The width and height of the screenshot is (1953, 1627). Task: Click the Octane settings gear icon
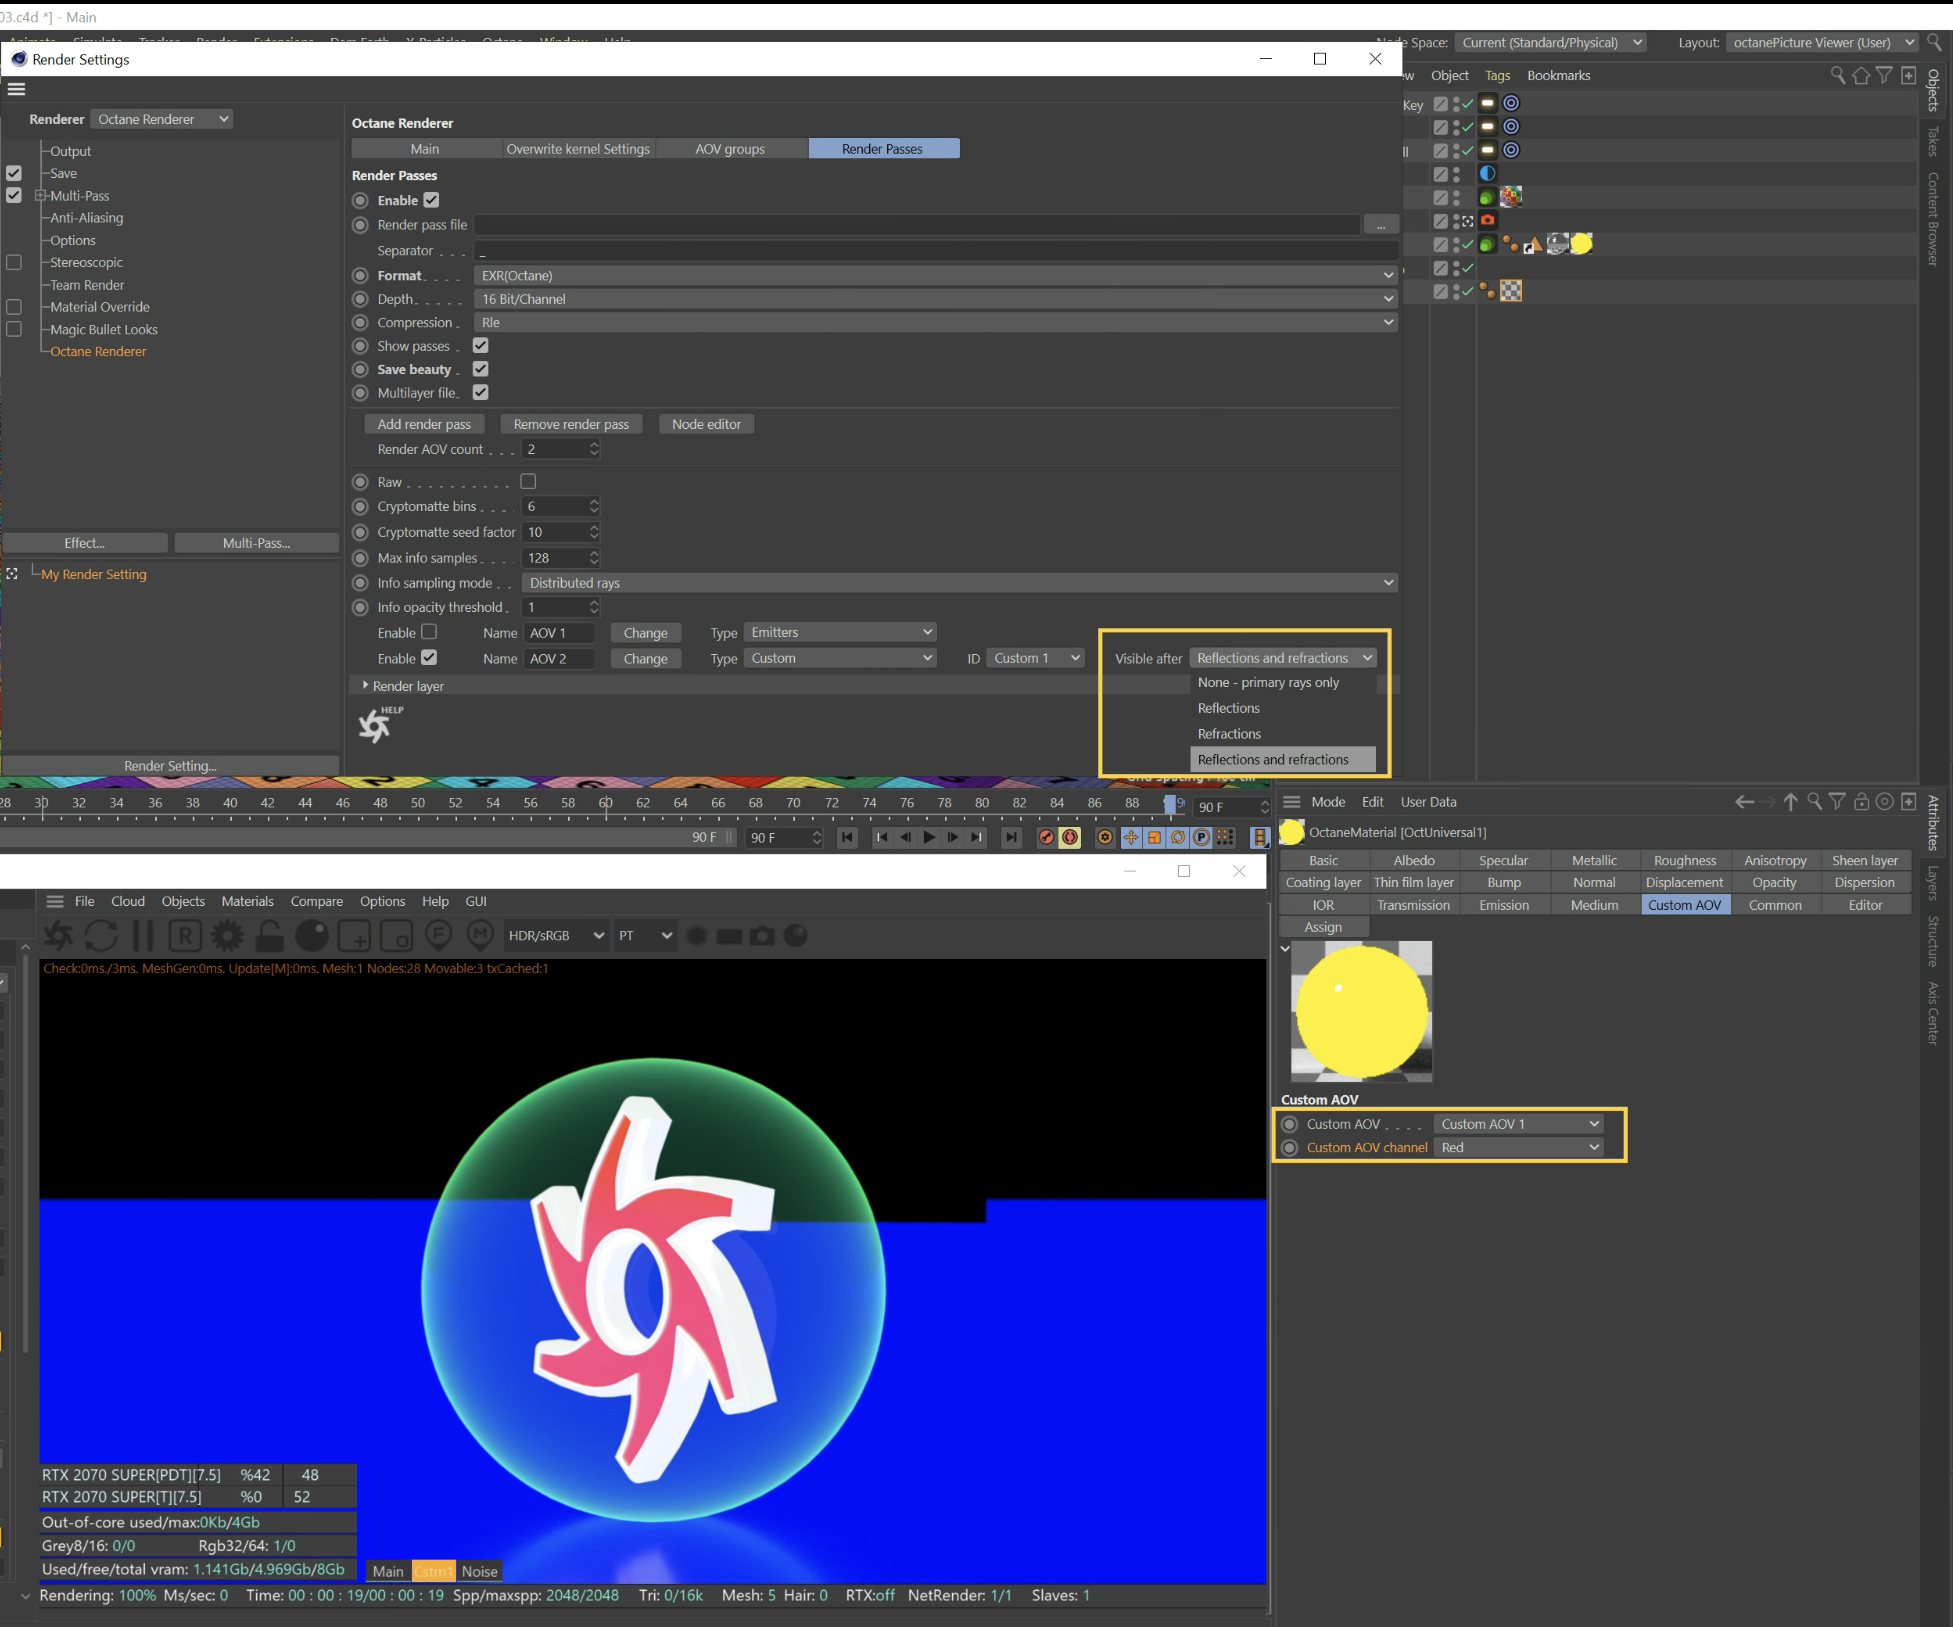[227, 936]
